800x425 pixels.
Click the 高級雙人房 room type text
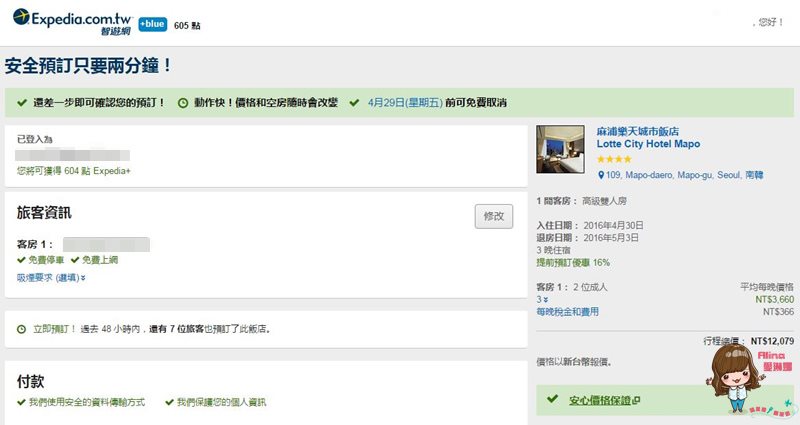point(604,201)
